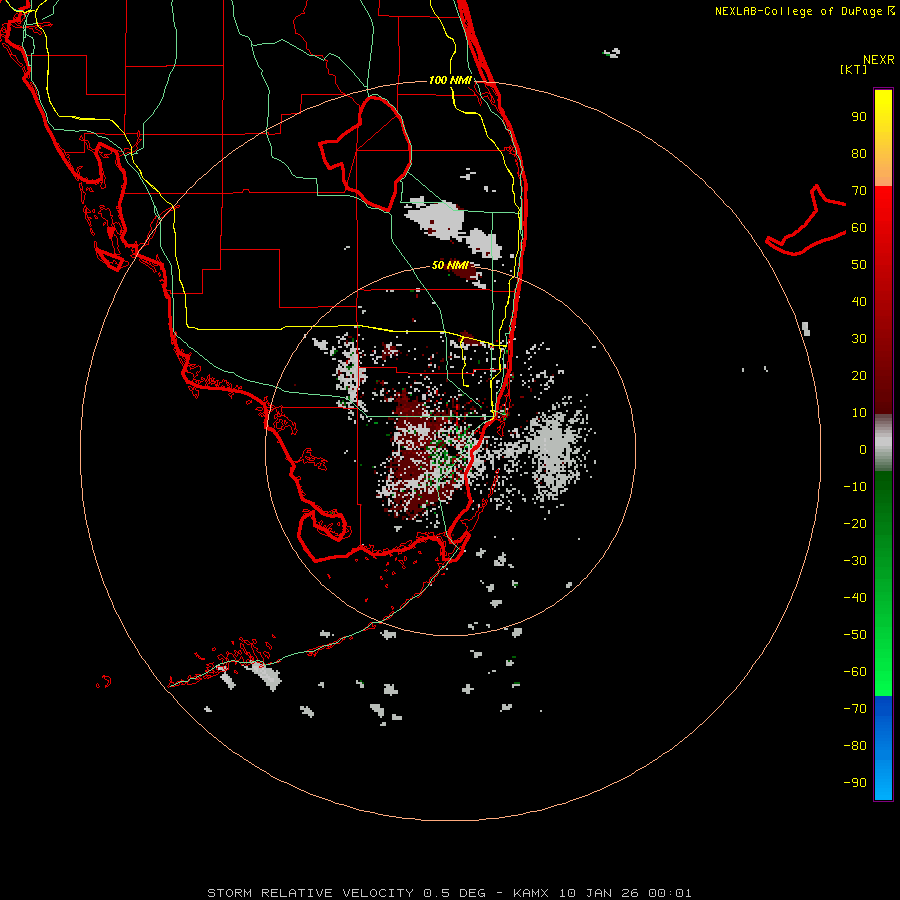Click the 100 NMI range ring label
The width and height of the screenshot is (900, 900).
tap(450, 80)
